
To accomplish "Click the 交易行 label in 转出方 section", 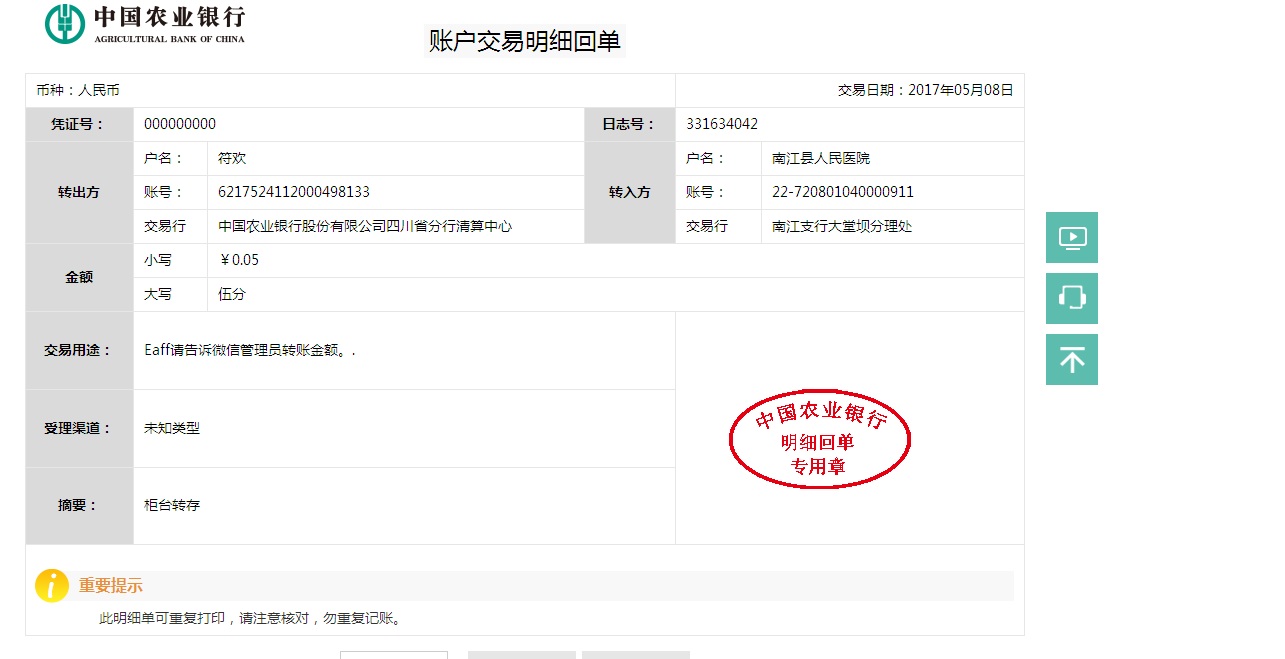I will (x=165, y=226).
